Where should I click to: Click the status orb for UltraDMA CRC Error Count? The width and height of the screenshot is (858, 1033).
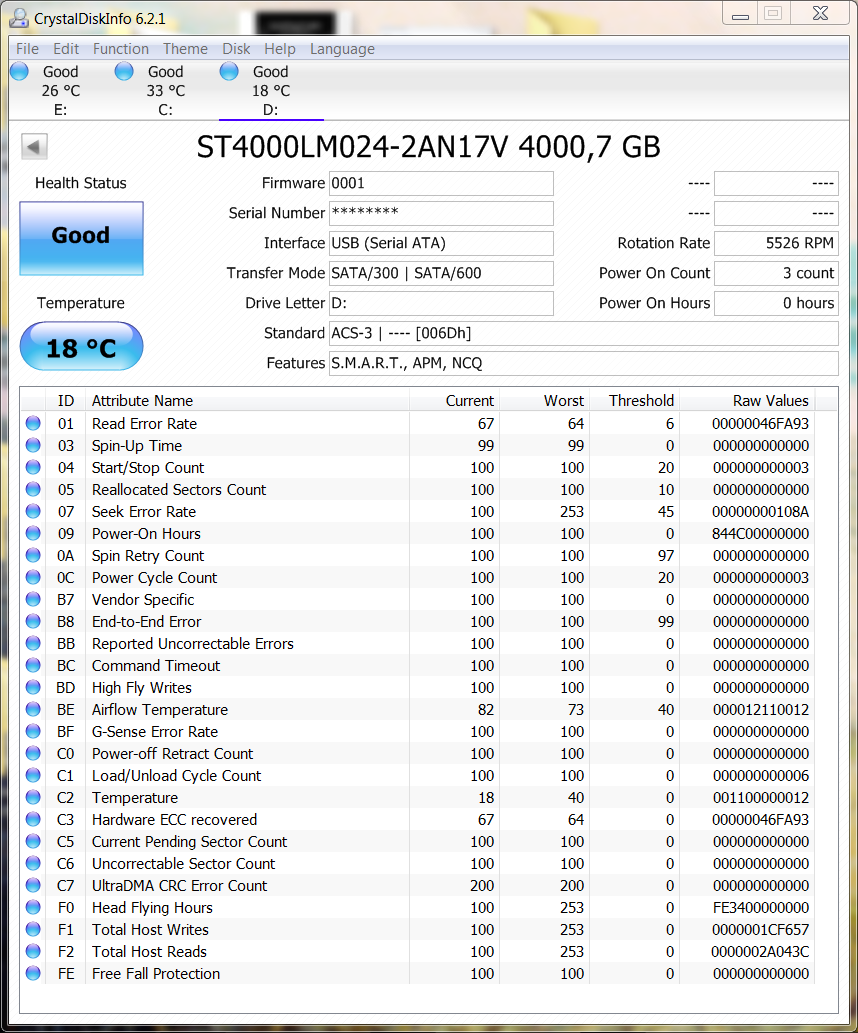point(33,885)
